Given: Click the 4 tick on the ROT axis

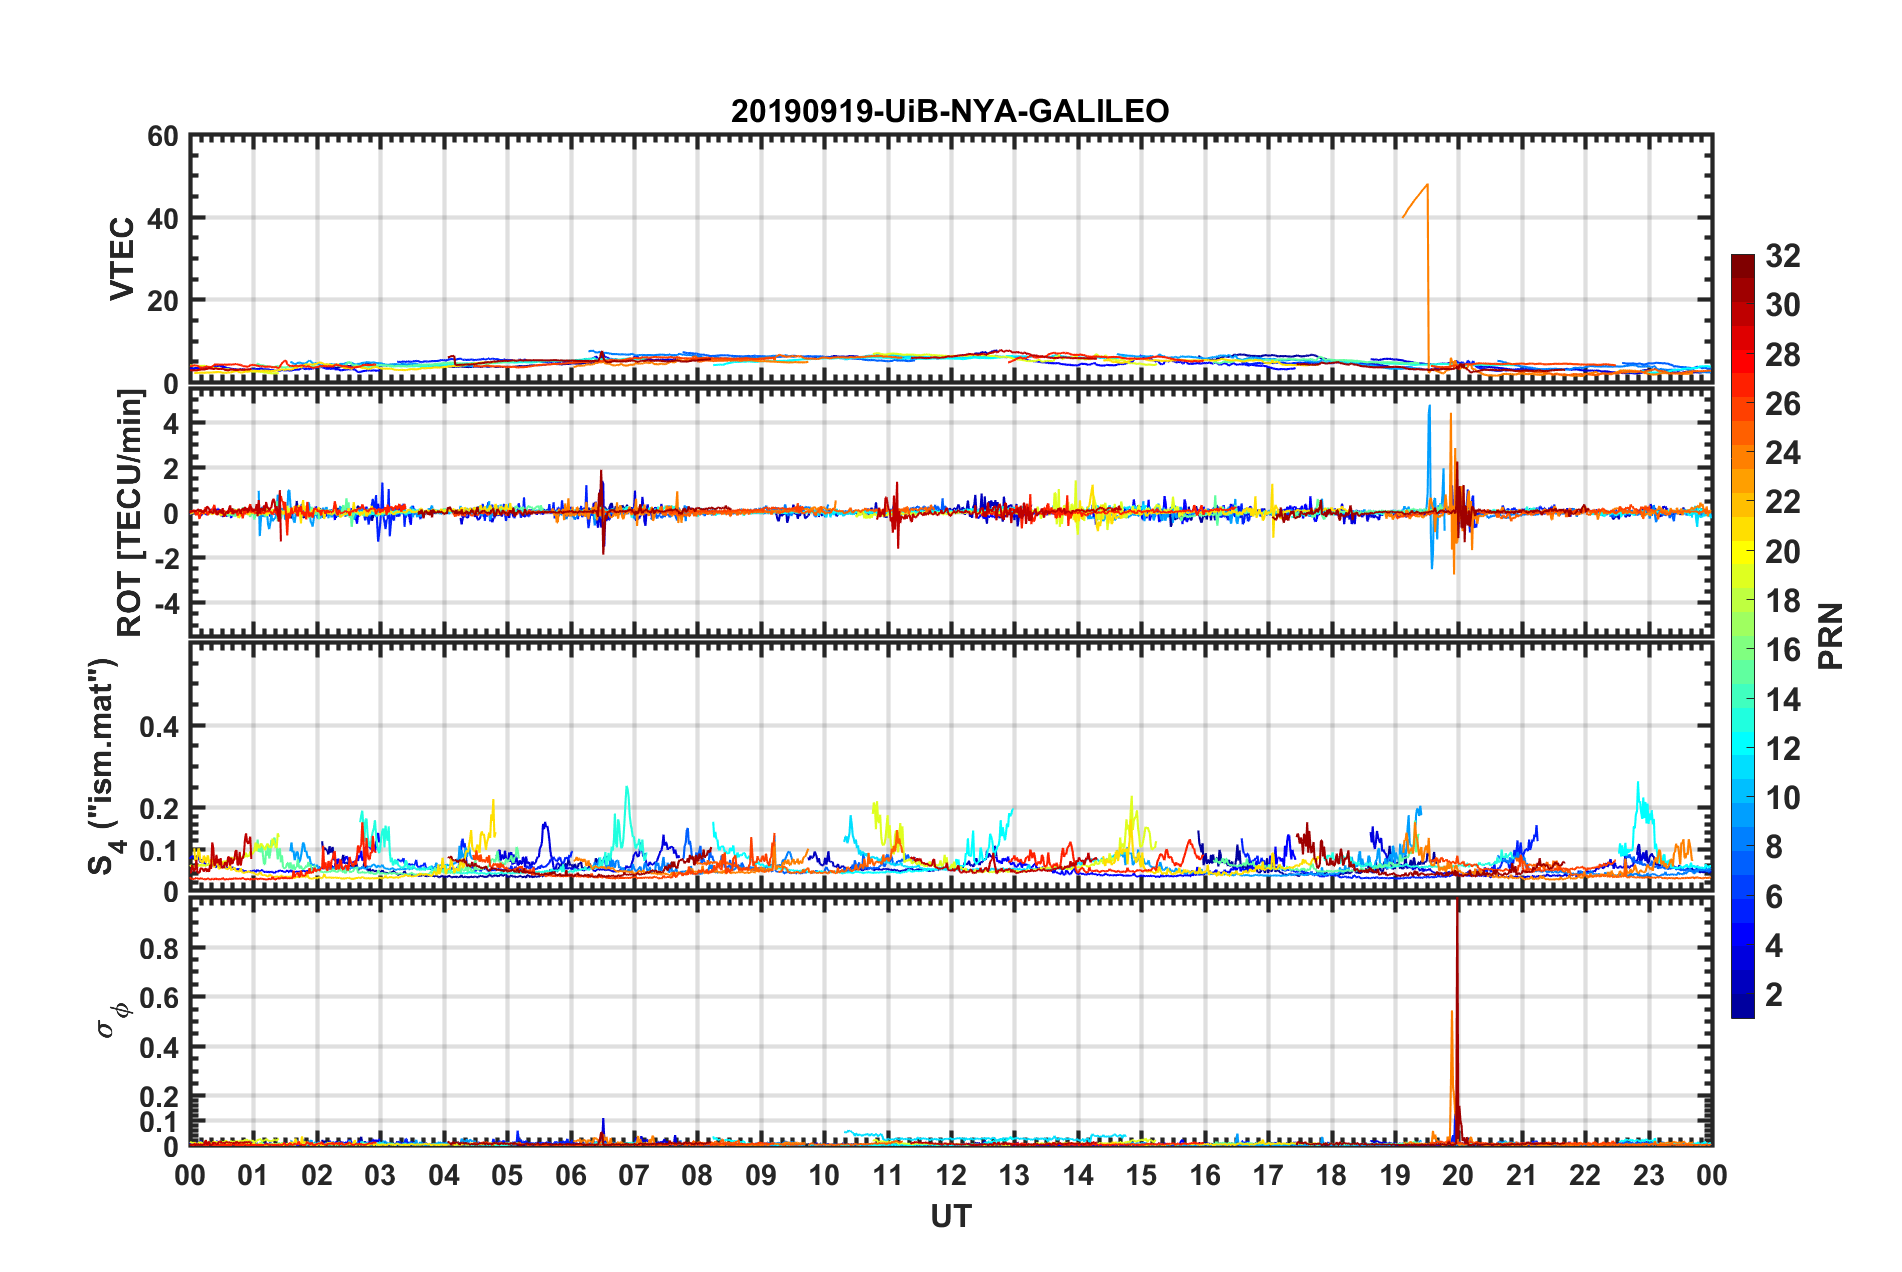Looking at the screenshot, I should point(170,423).
